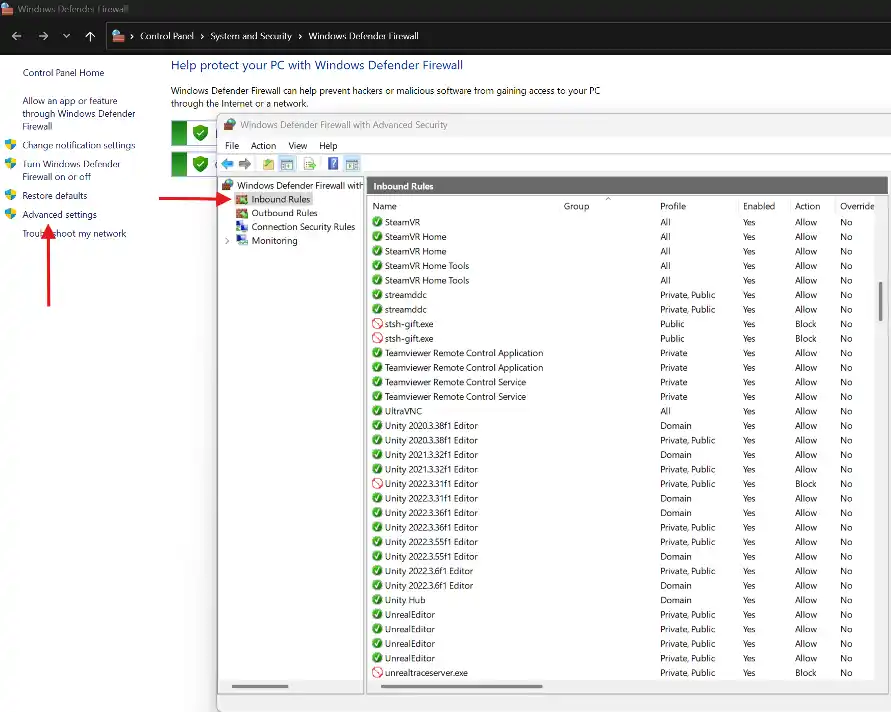Image resolution: width=891 pixels, height=712 pixels.
Task: Click the horizontal scrollbar under the console tree
Action: coord(260,686)
